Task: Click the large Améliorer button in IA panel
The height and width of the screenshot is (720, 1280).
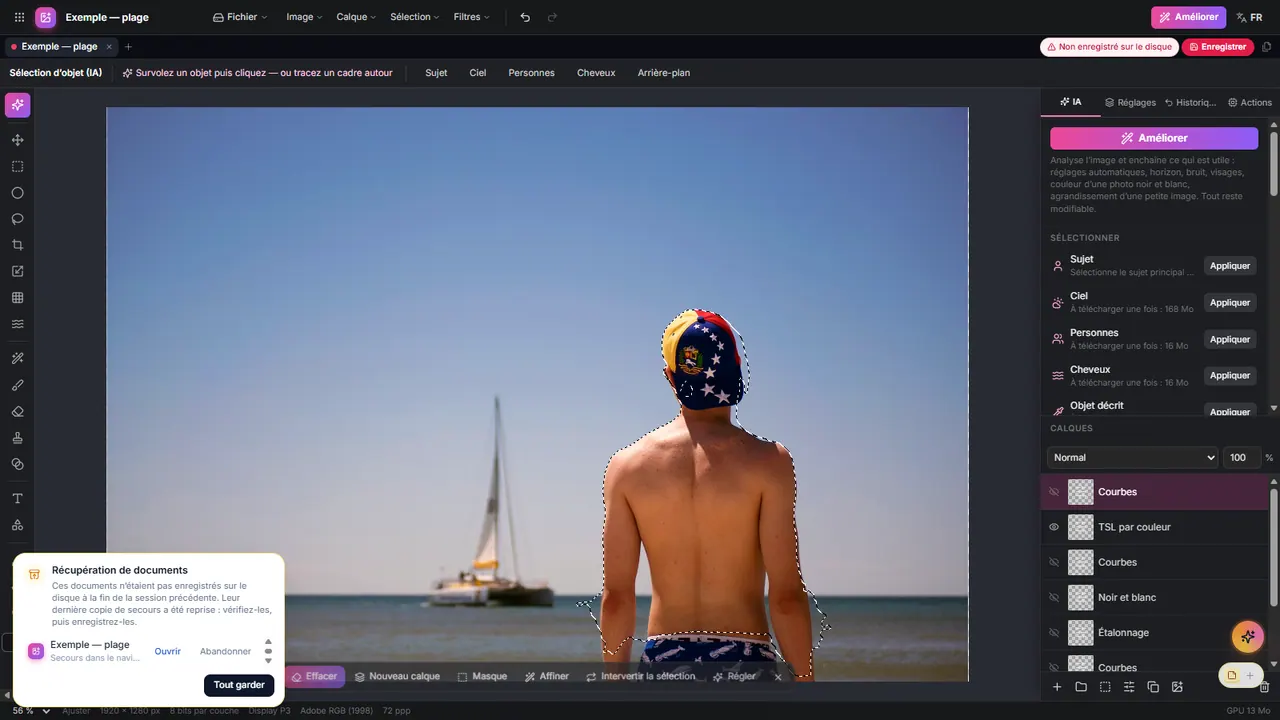Action: pos(1154,138)
